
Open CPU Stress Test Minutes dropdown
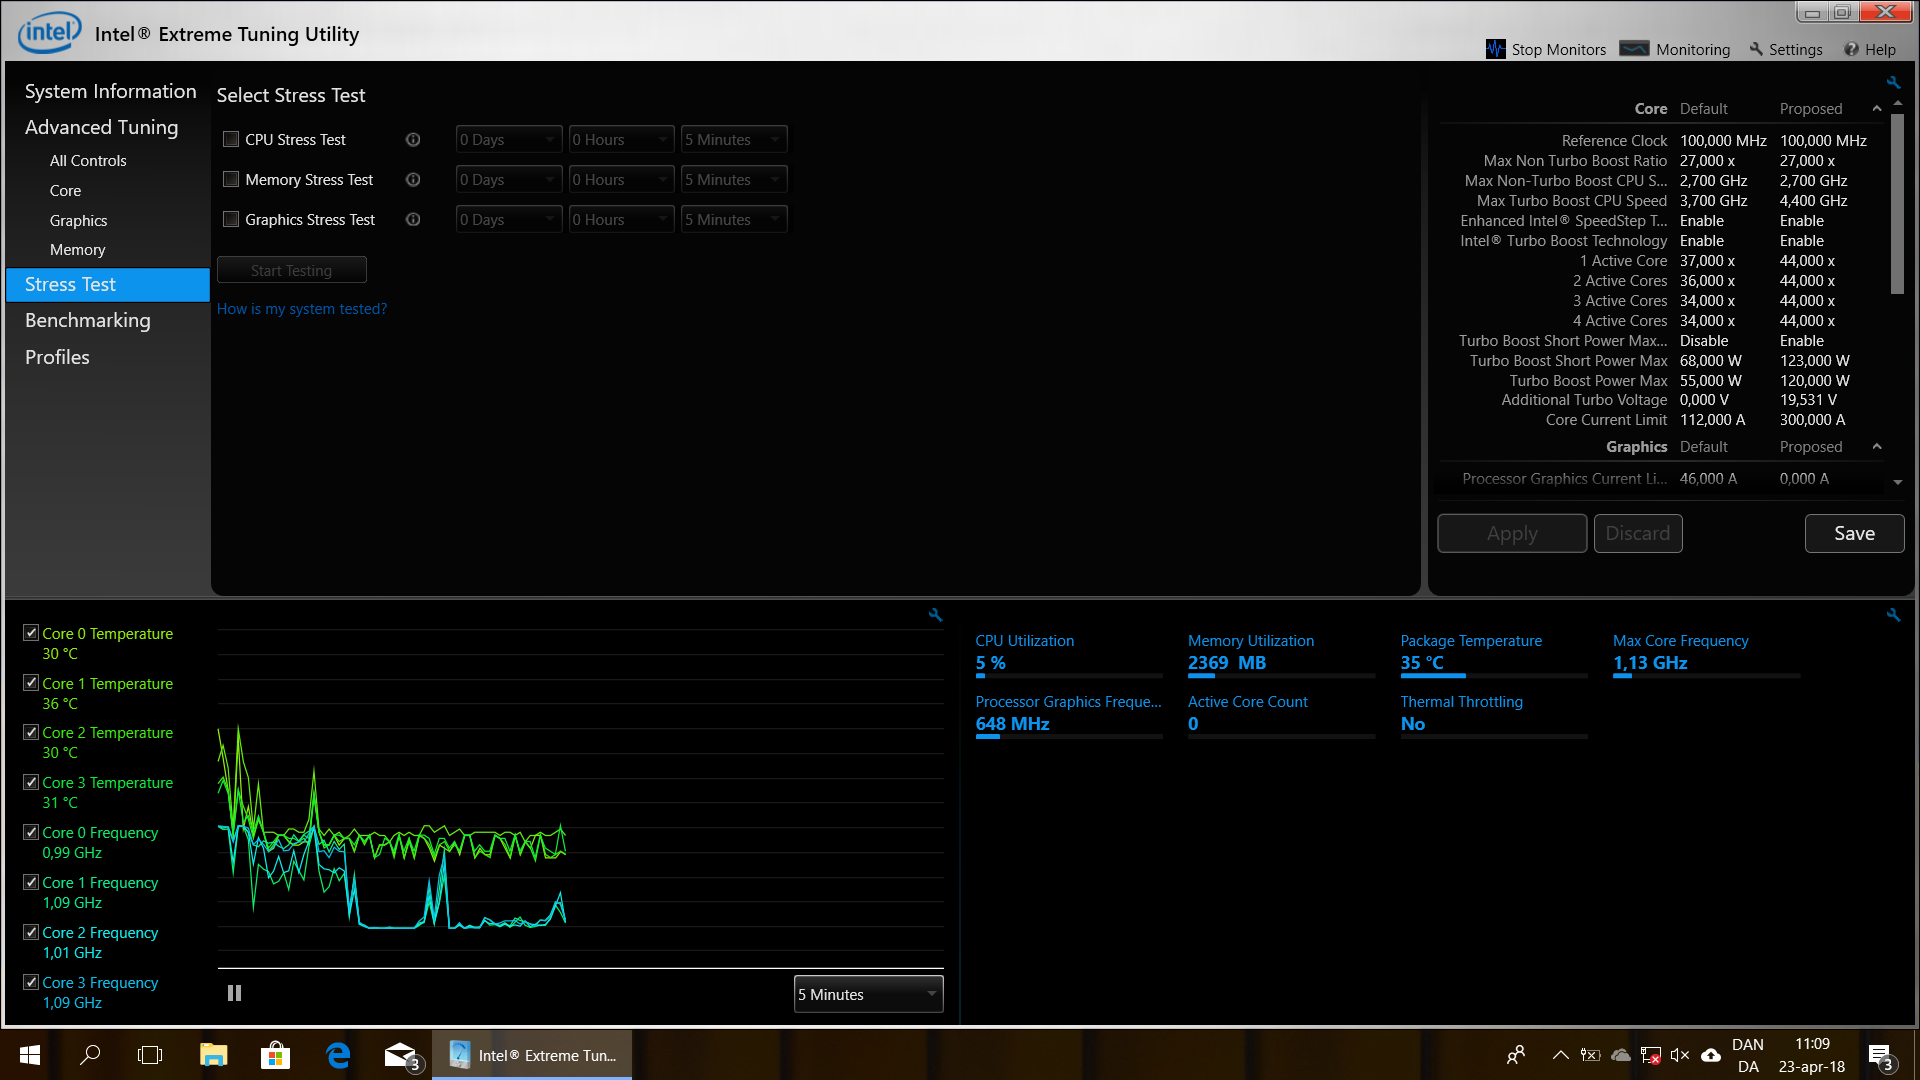(x=734, y=140)
